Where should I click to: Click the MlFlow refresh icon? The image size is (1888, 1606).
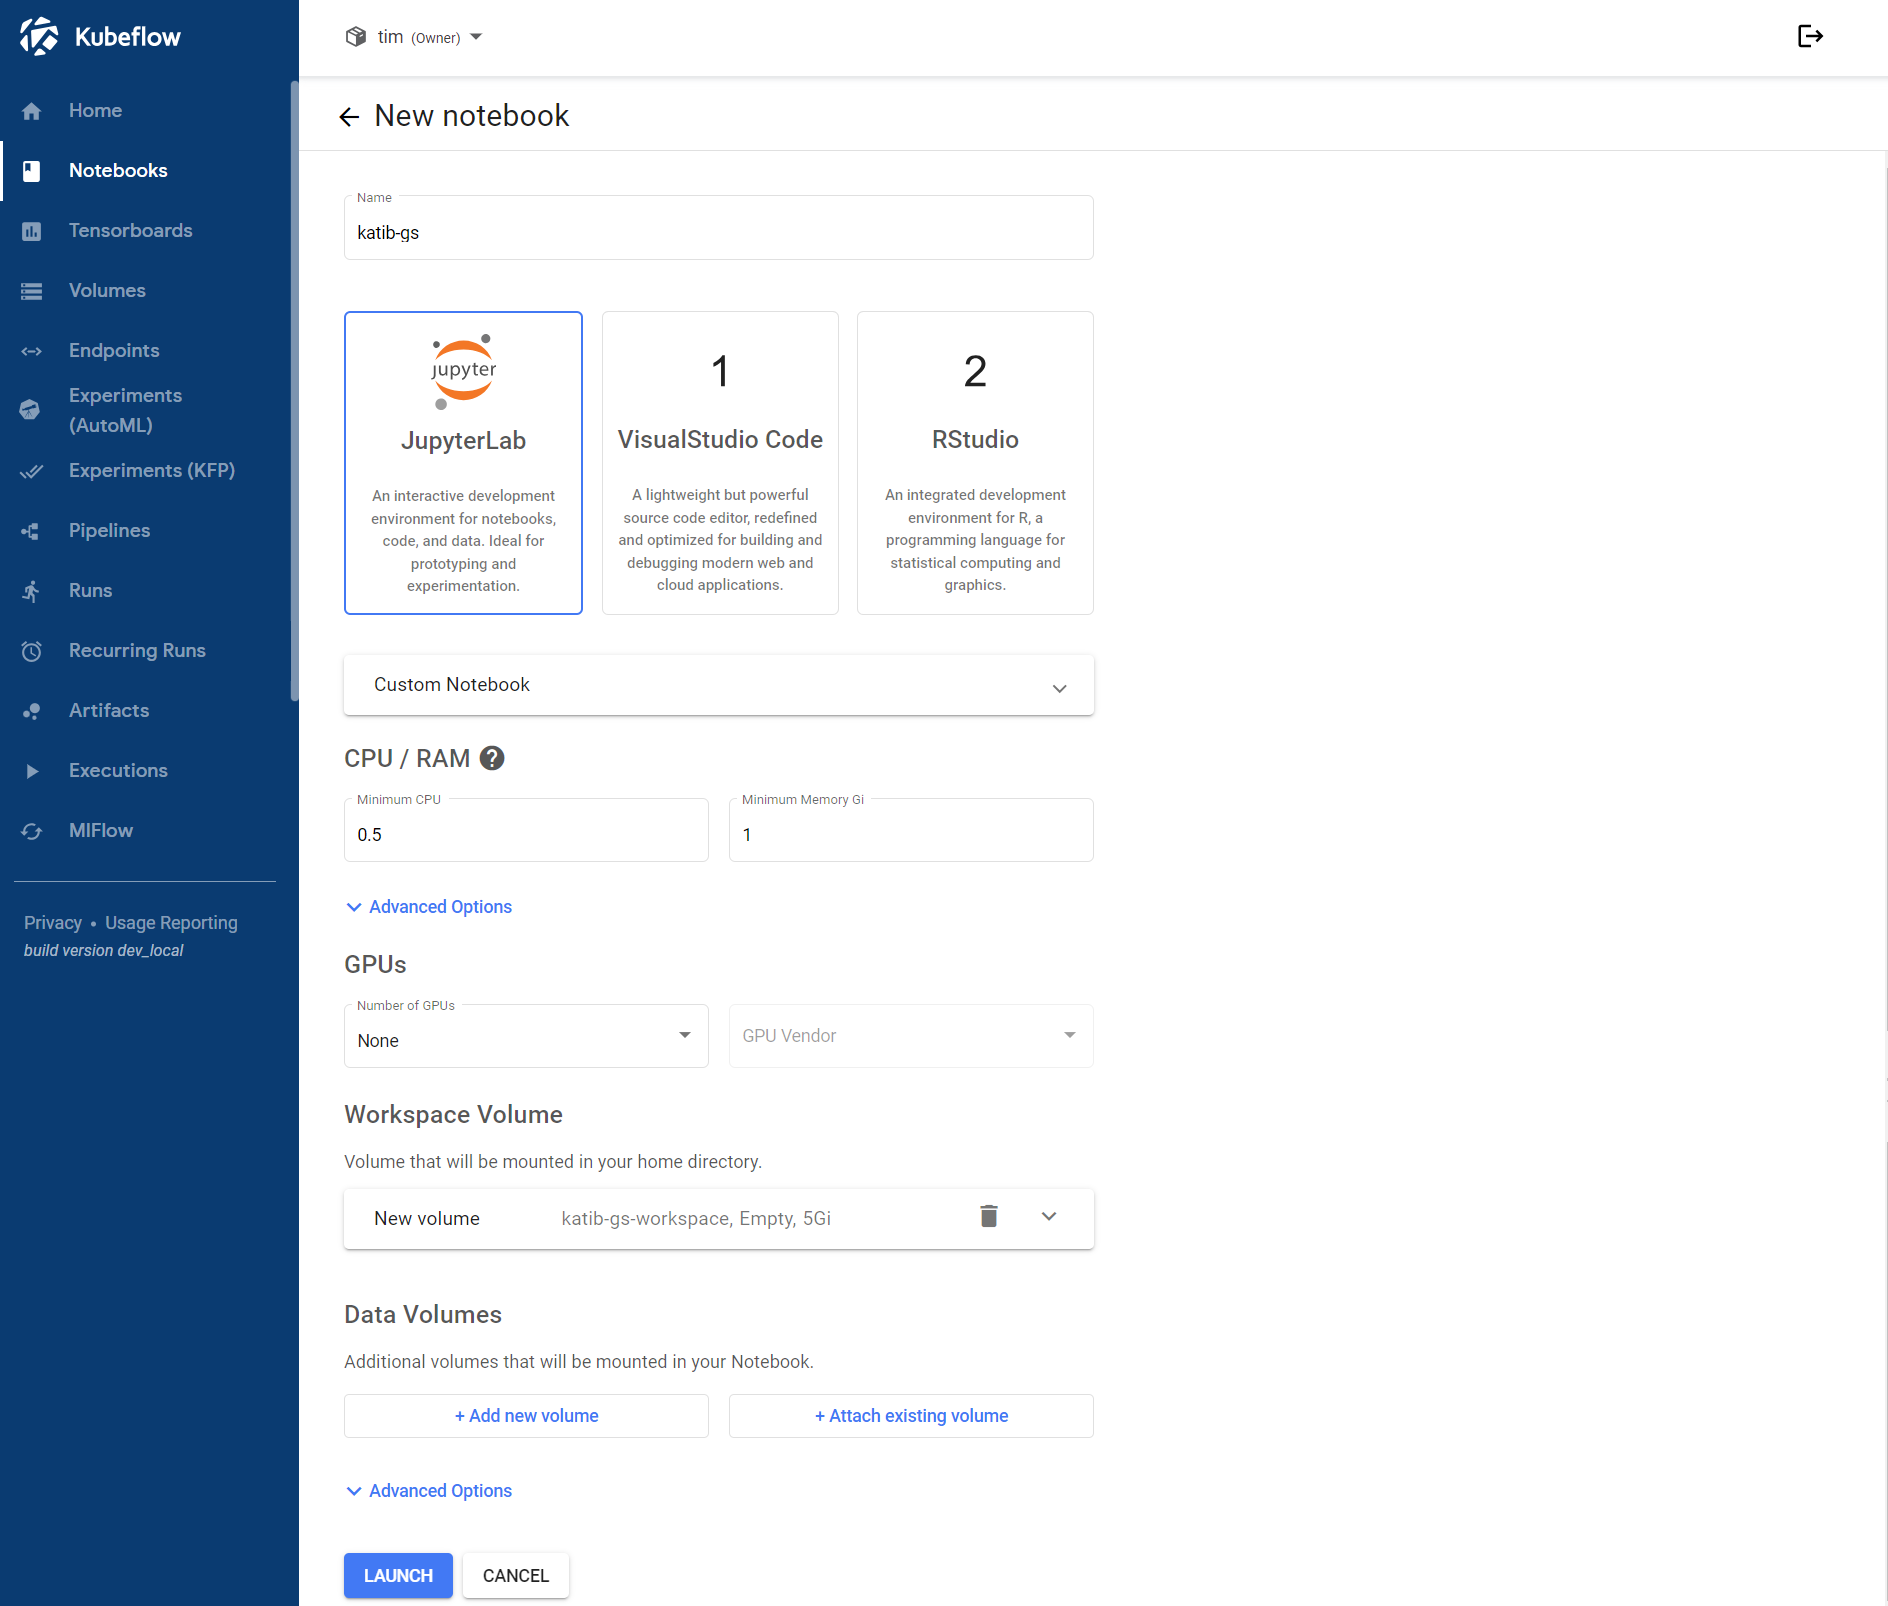point(32,831)
